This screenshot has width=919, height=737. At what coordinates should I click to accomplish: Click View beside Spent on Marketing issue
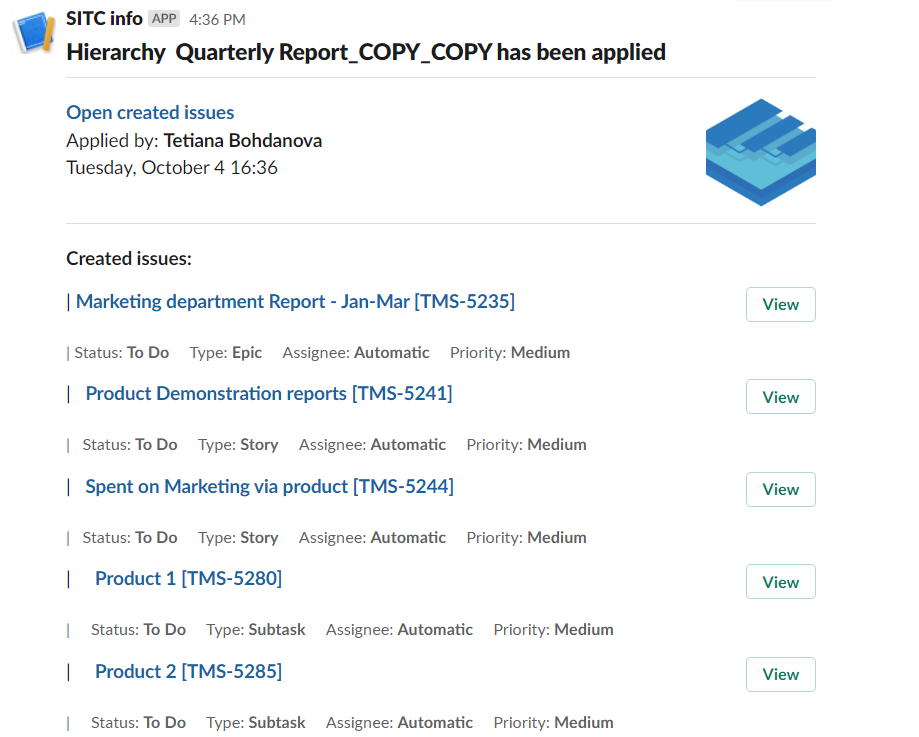[780, 490]
